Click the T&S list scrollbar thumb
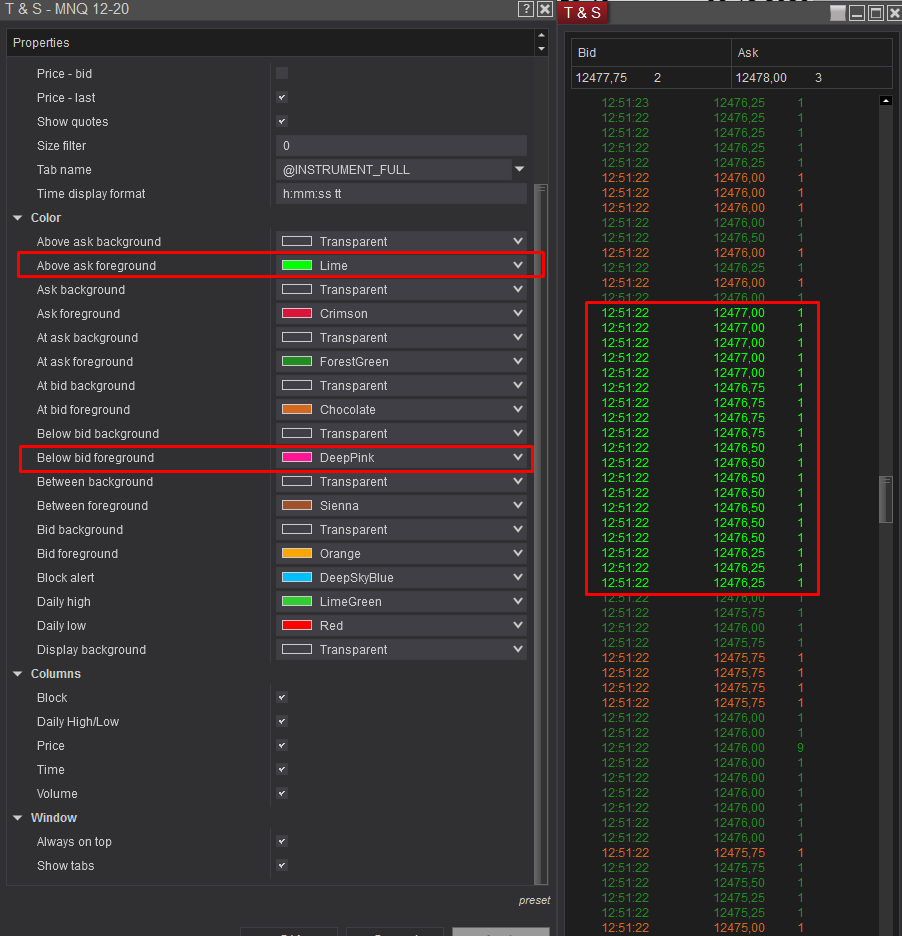Viewport: 902px width, 936px height. pos(886,500)
